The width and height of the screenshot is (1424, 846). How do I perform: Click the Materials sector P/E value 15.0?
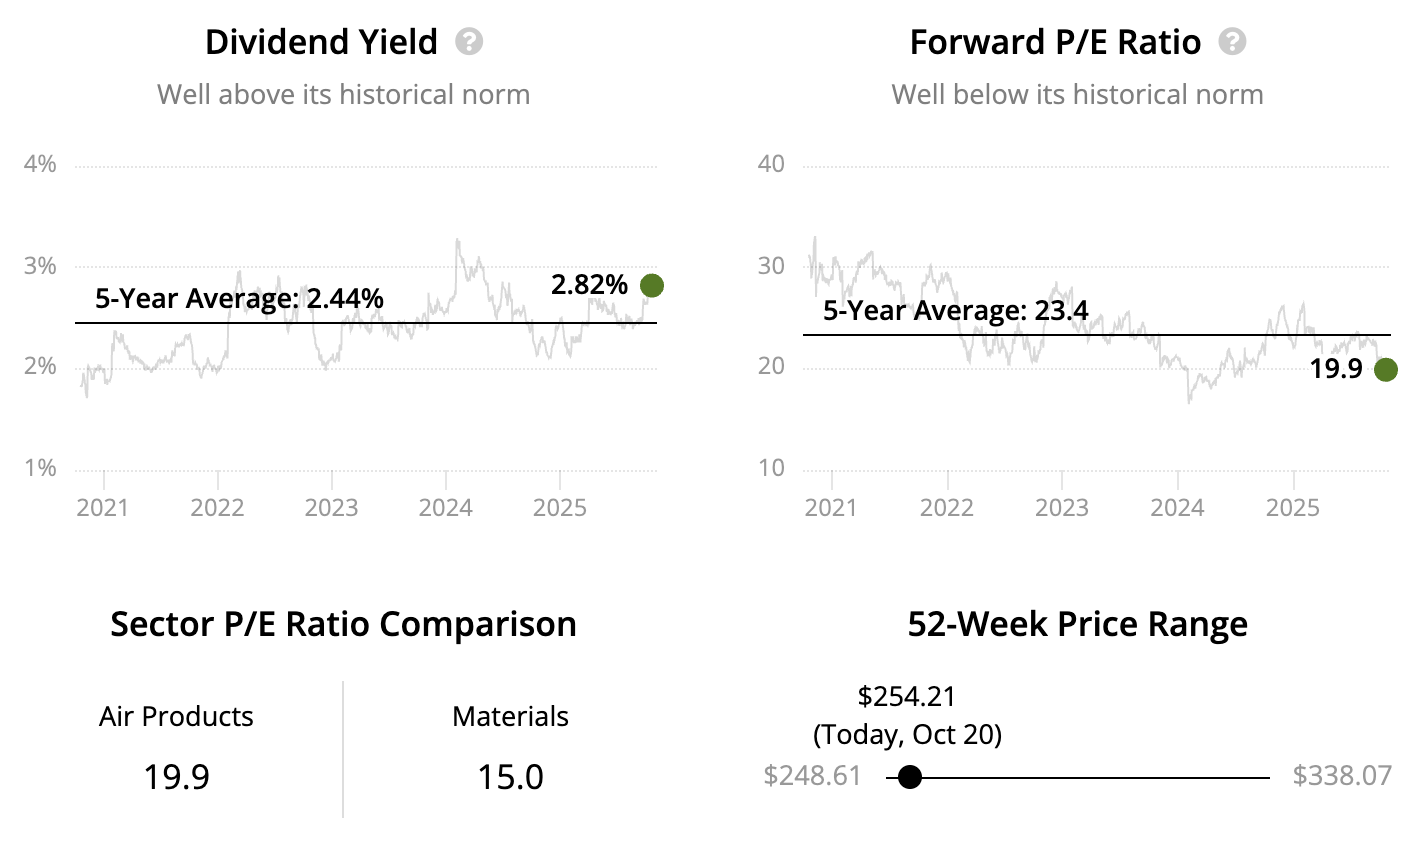point(510,777)
